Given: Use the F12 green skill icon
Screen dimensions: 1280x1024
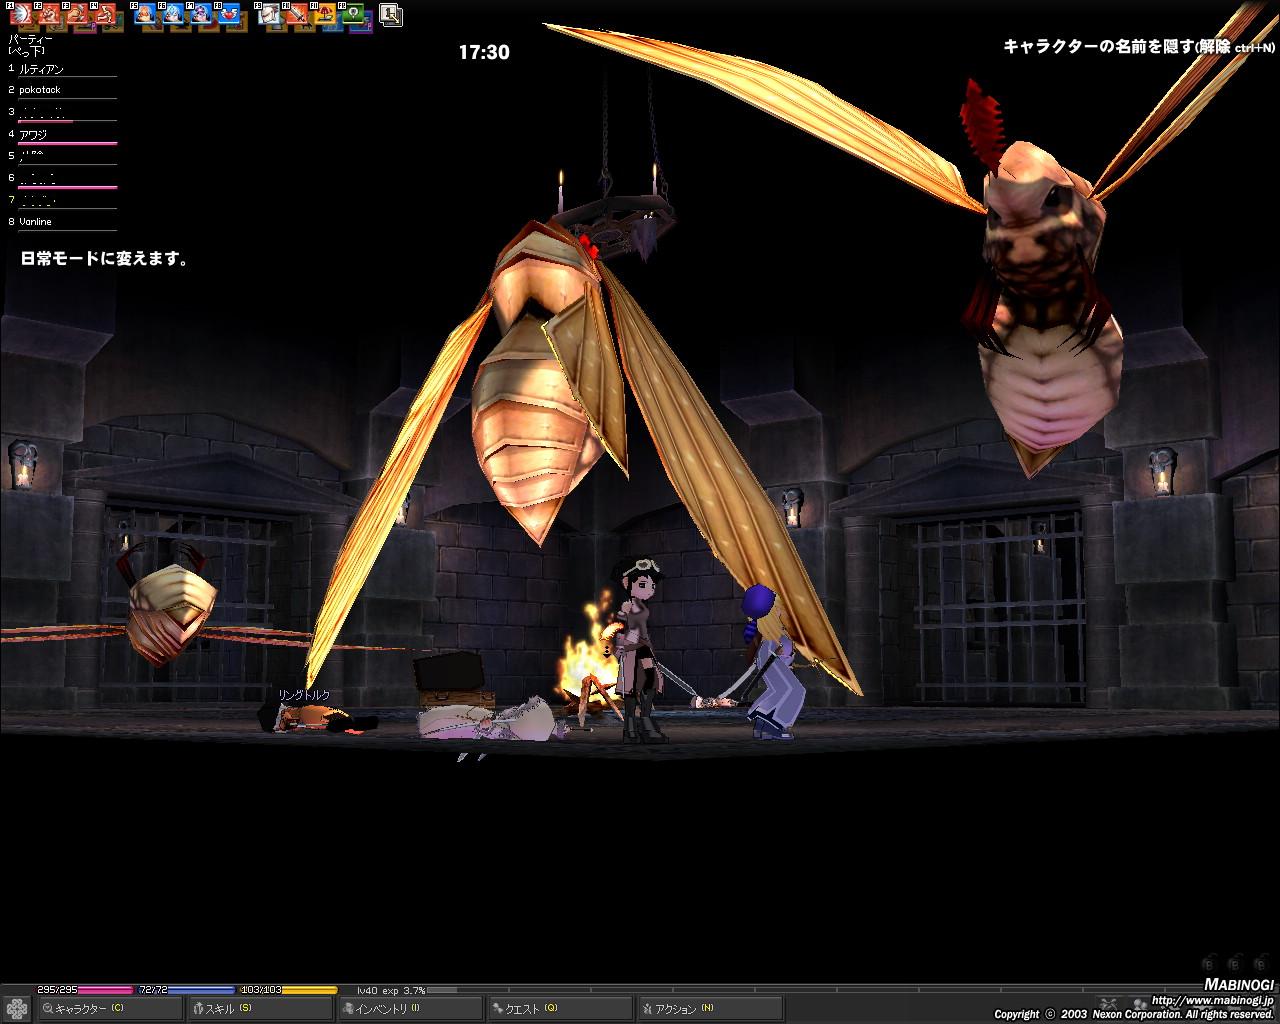Looking at the screenshot, I should [x=353, y=14].
